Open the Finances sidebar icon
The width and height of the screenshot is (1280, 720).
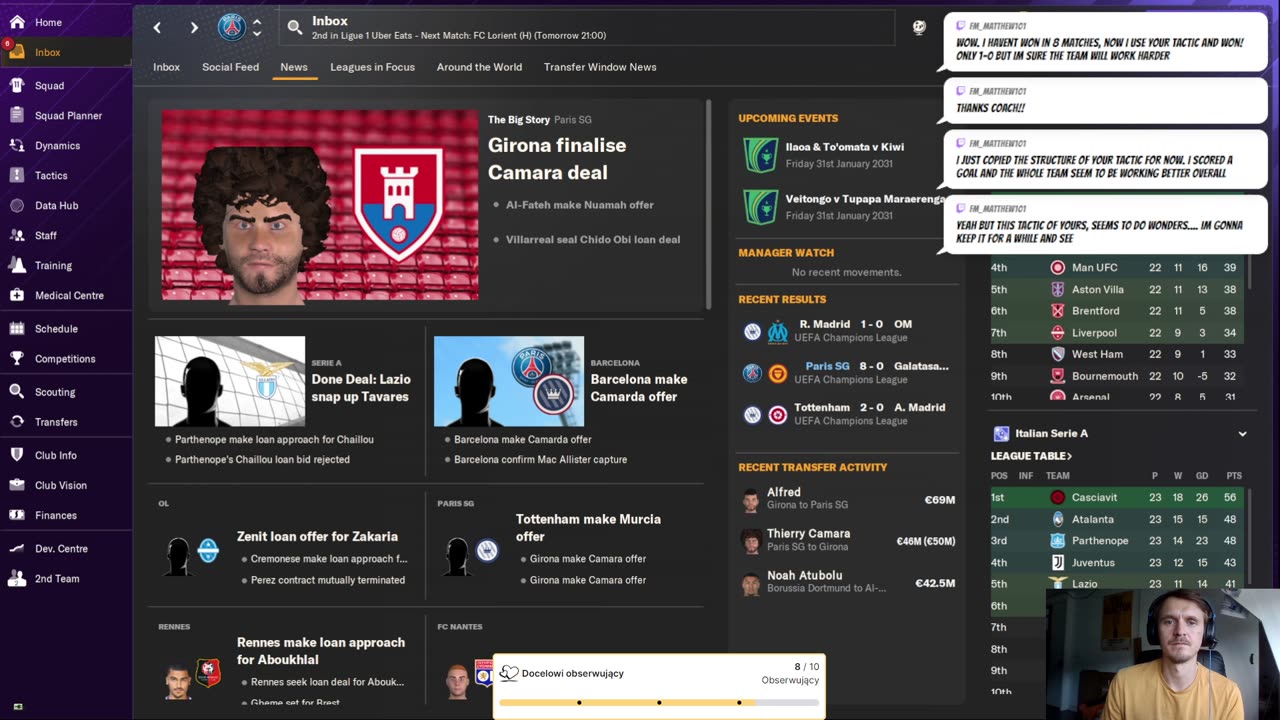pos(17,515)
